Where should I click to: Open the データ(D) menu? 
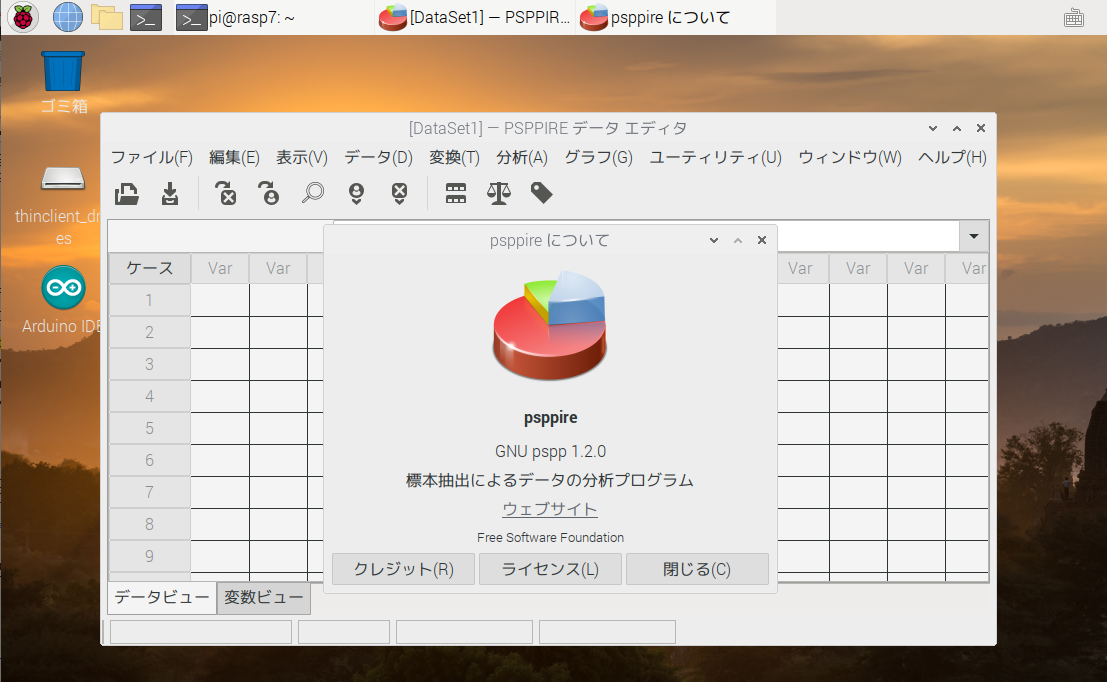coord(378,157)
